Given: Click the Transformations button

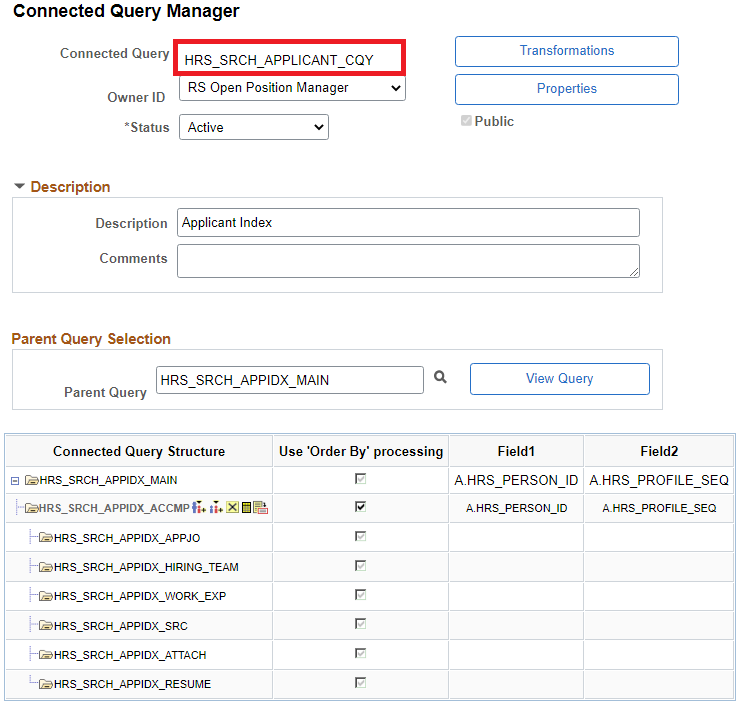Looking at the screenshot, I should [x=566, y=51].
